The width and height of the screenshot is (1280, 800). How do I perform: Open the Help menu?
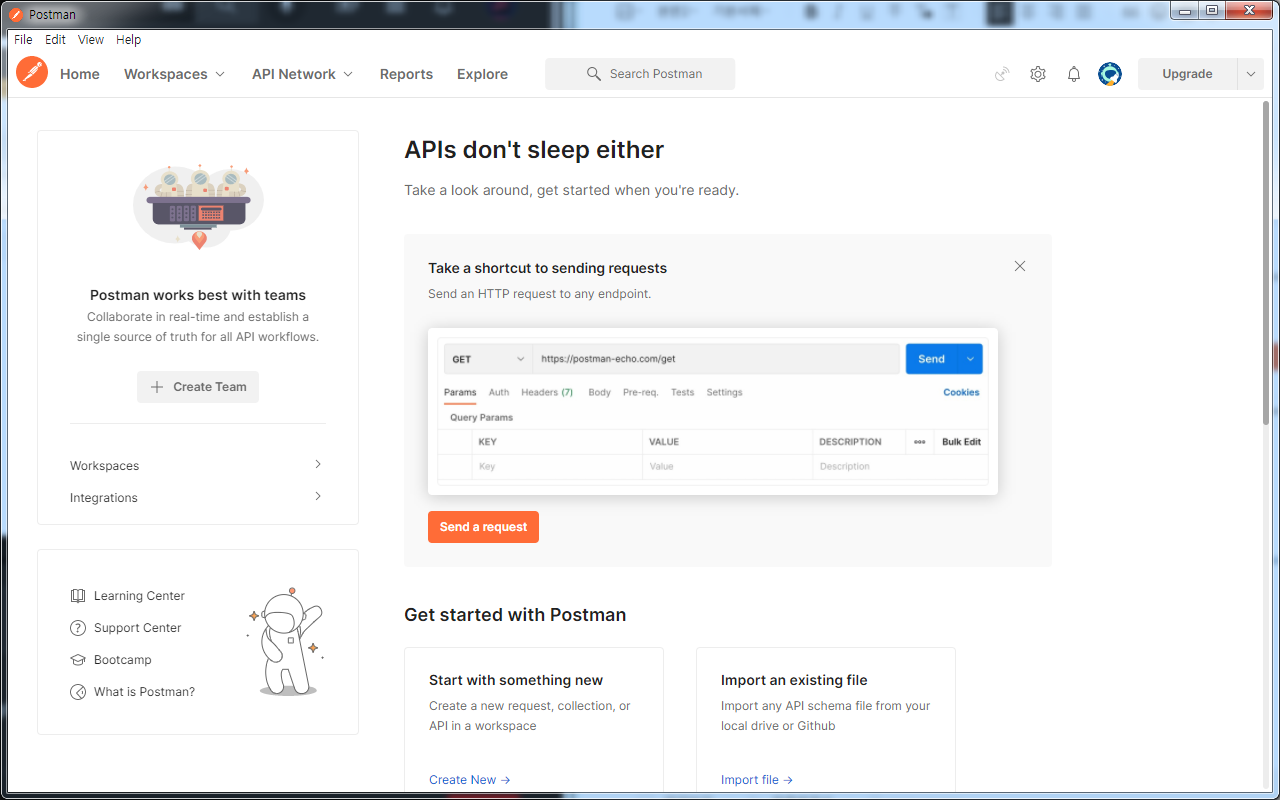point(129,40)
